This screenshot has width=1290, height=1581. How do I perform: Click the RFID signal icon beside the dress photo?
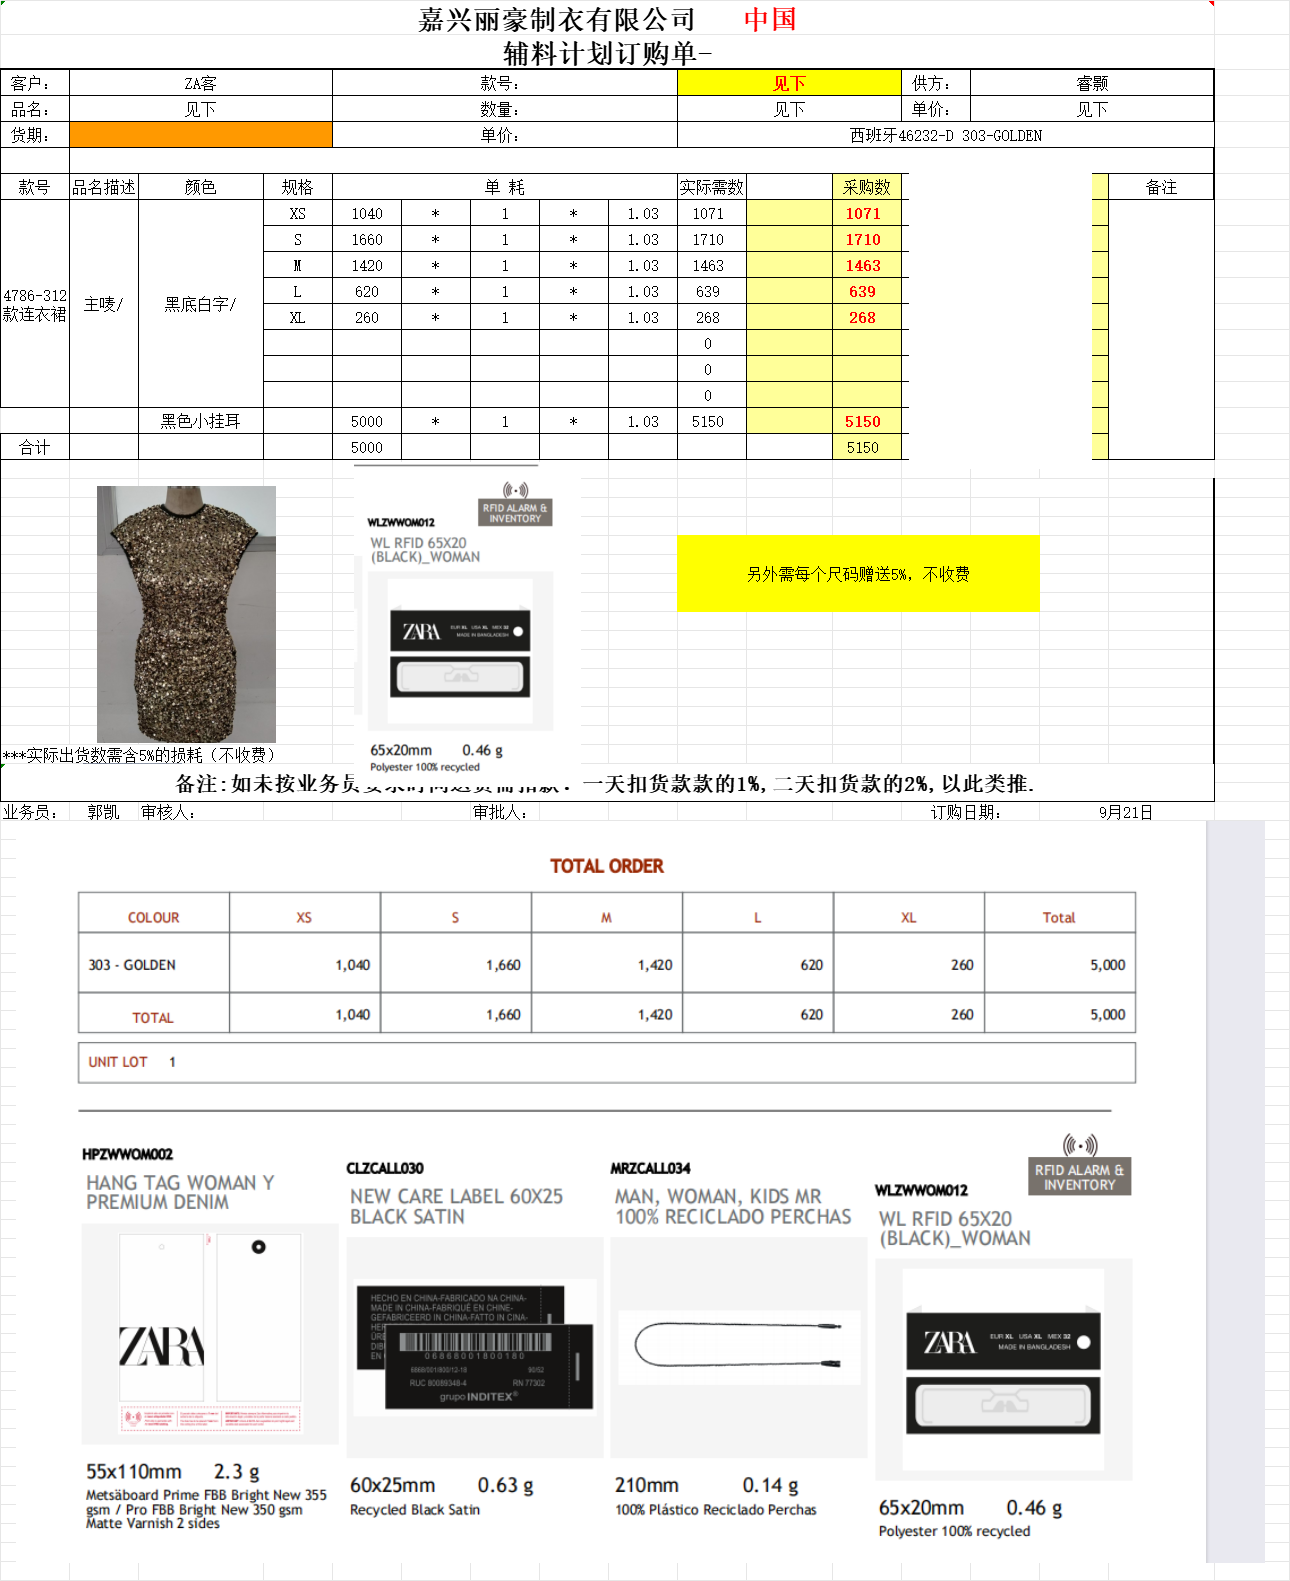(515, 490)
